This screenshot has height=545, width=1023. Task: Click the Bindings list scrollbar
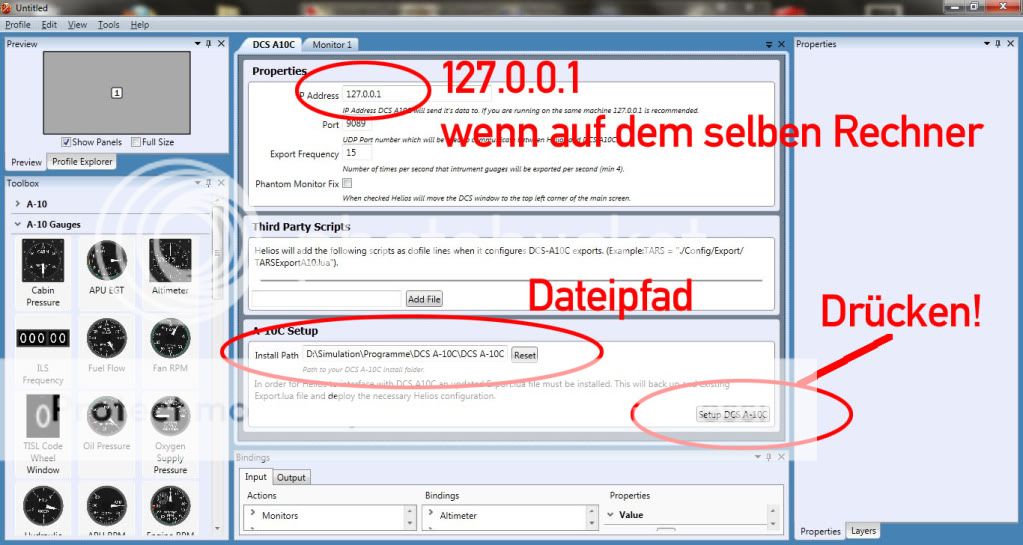(x=591, y=517)
